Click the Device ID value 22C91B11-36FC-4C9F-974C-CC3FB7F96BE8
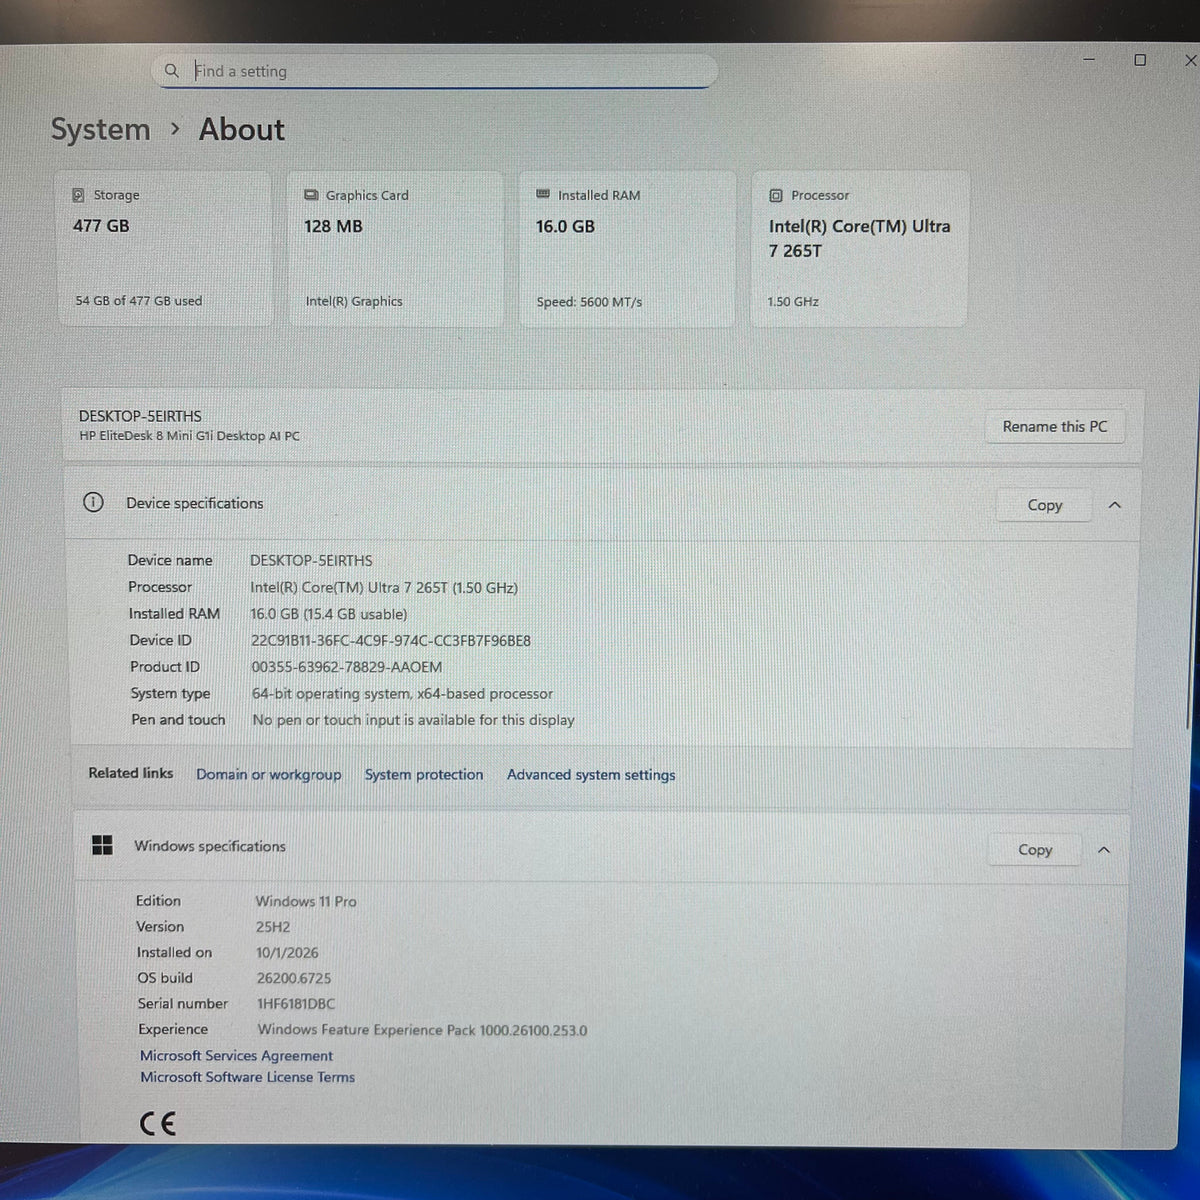 pos(391,641)
